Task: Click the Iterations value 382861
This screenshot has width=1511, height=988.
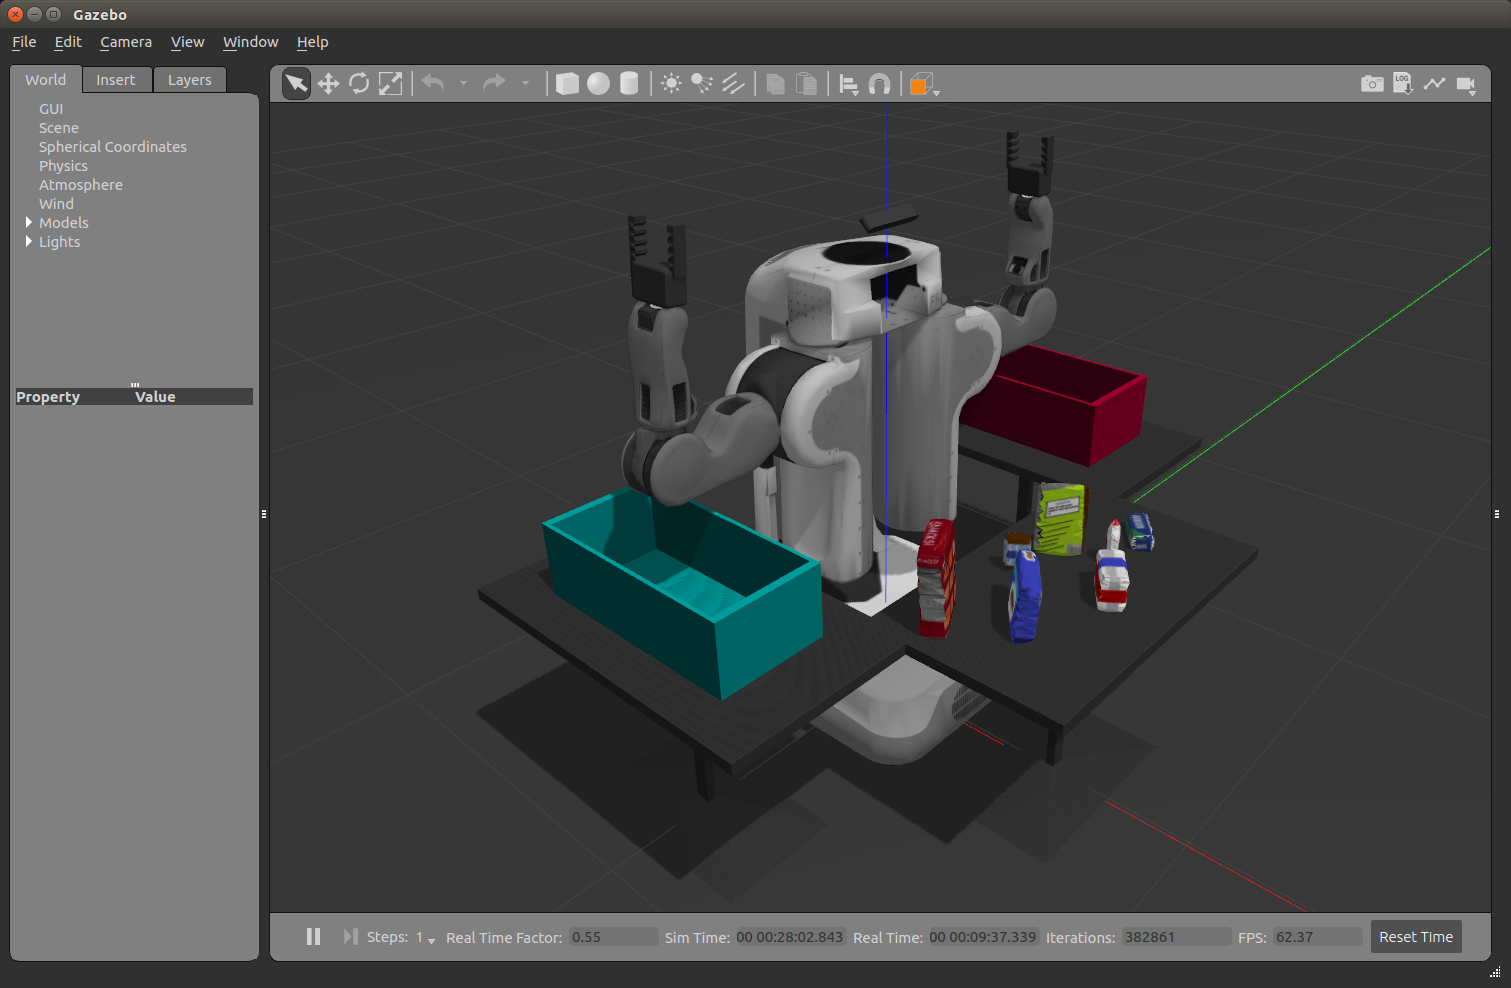Action: click(x=1176, y=937)
